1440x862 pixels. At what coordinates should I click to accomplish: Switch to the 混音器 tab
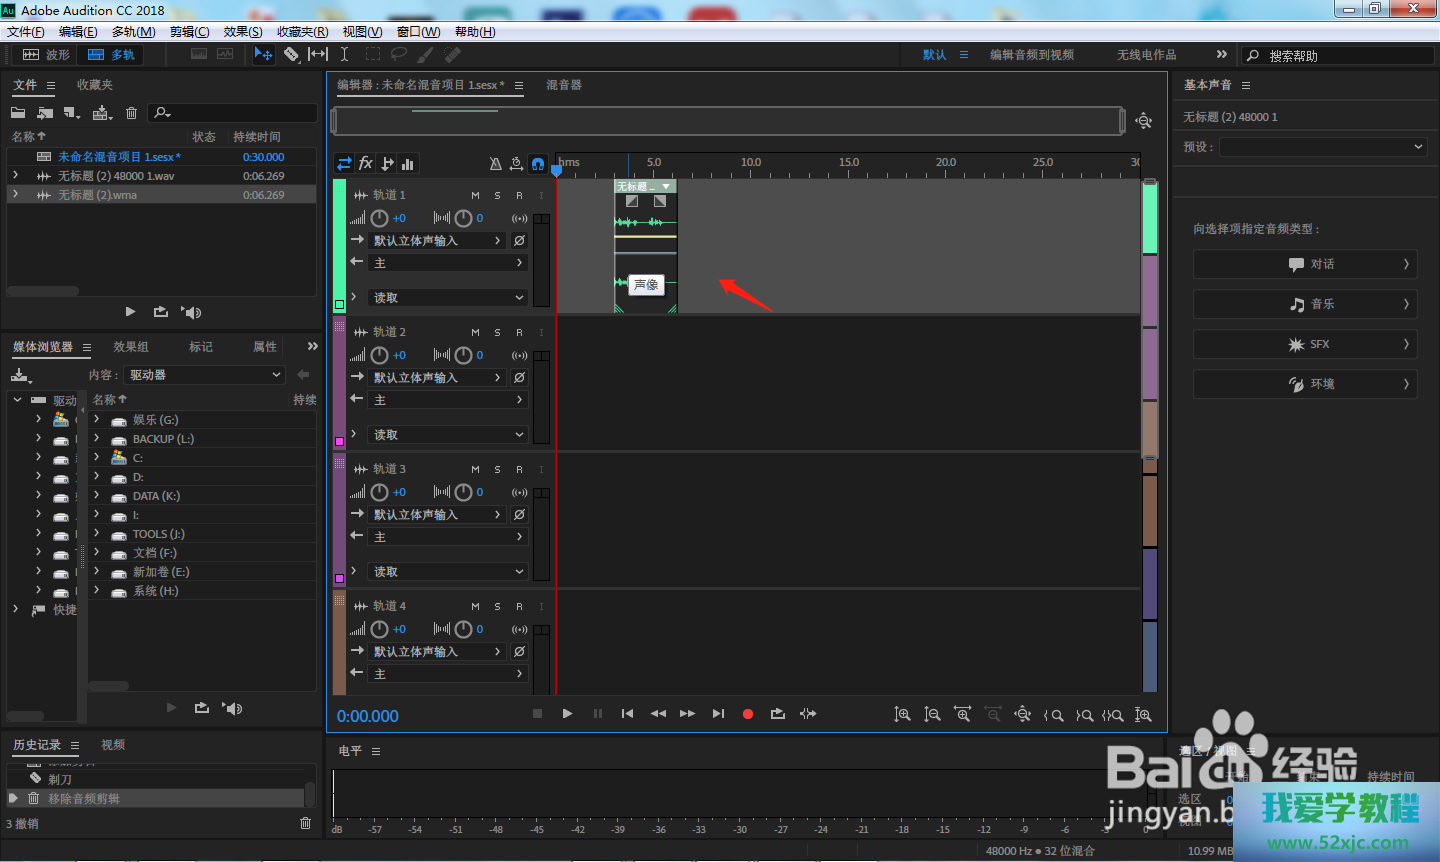564,85
